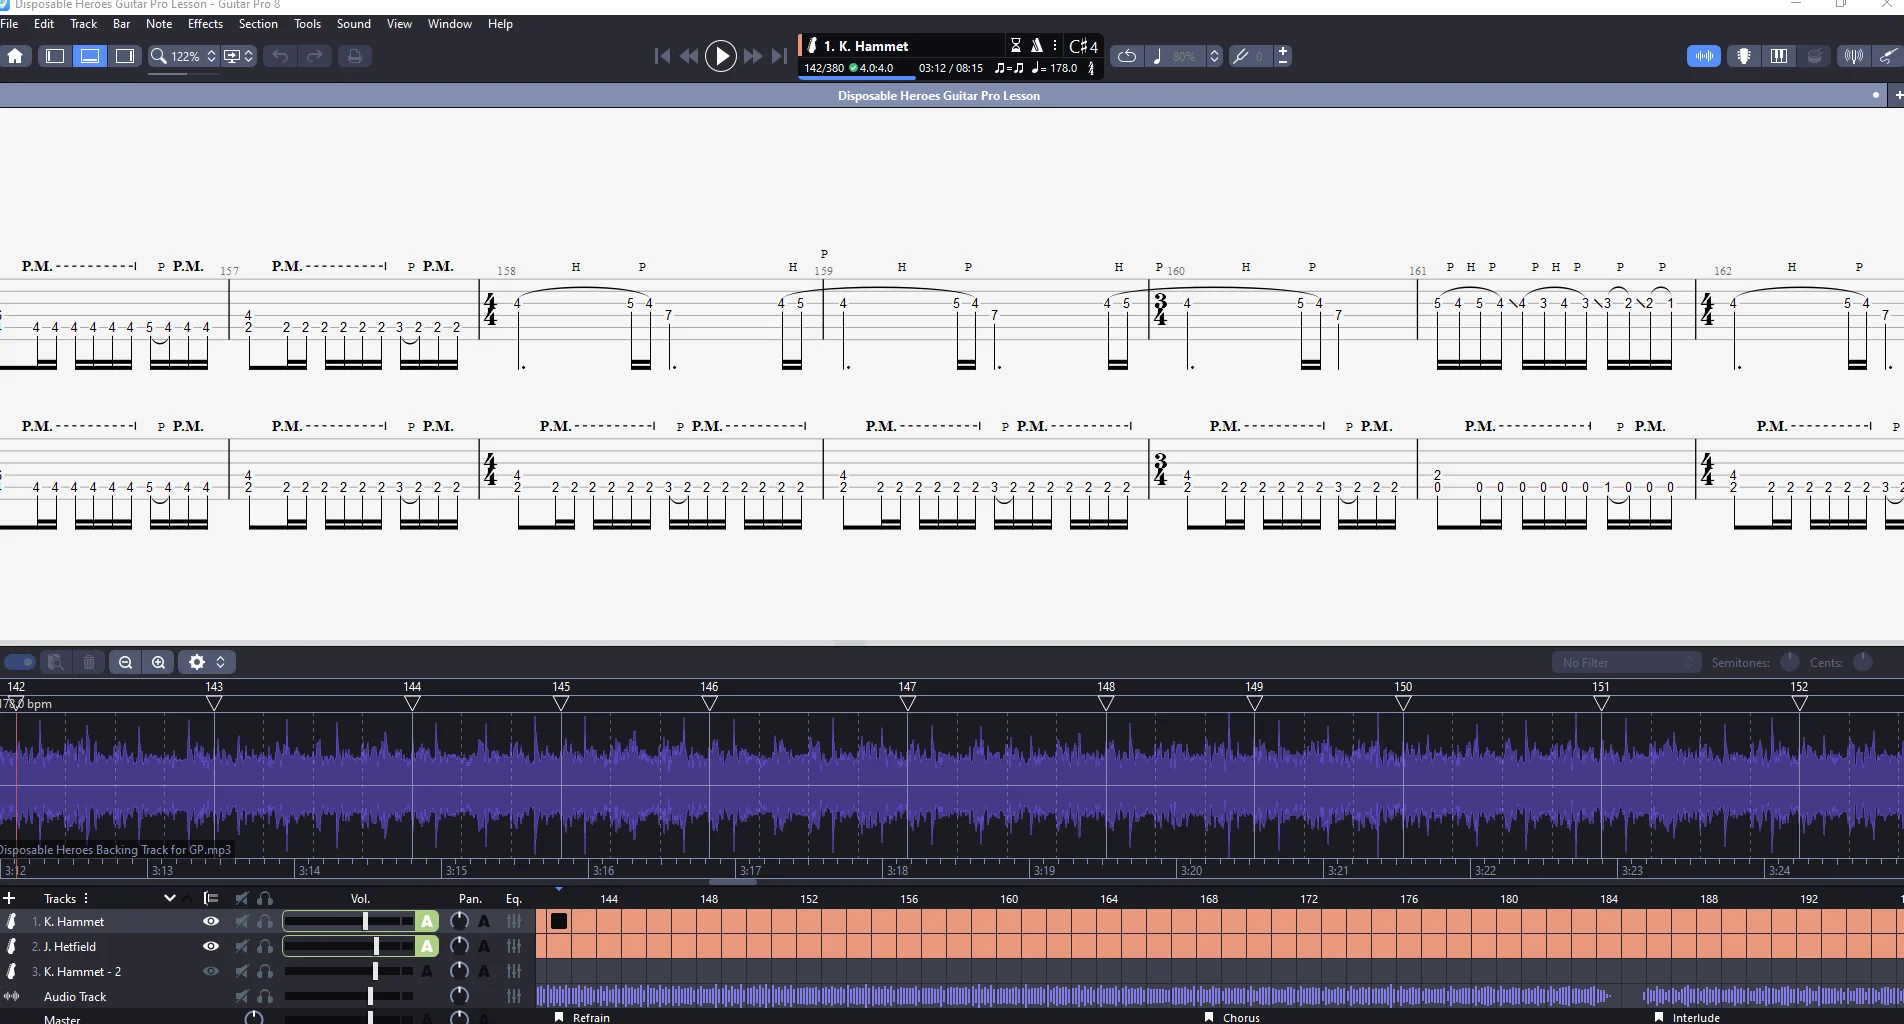Go to the Home screen icon
Image resolution: width=1904 pixels, height=1024 pixels.
[x=16, y=56]
